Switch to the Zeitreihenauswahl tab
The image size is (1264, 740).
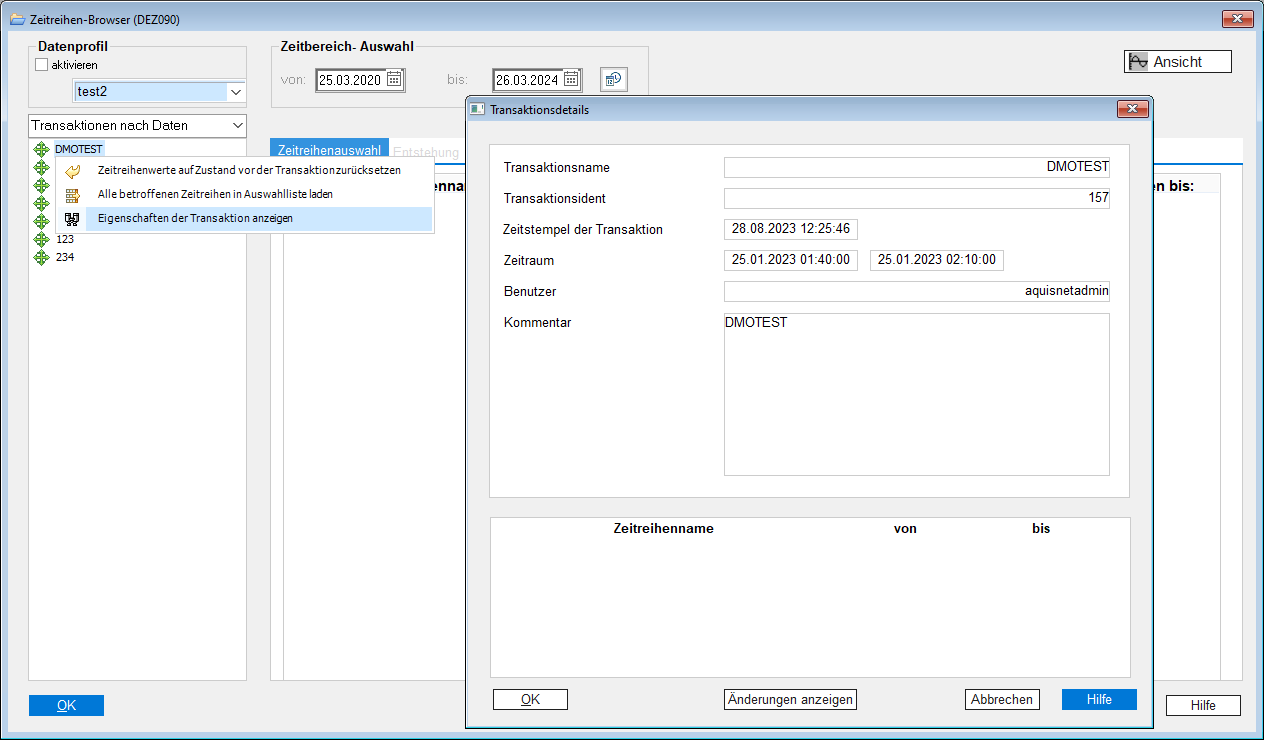(329, 151)
